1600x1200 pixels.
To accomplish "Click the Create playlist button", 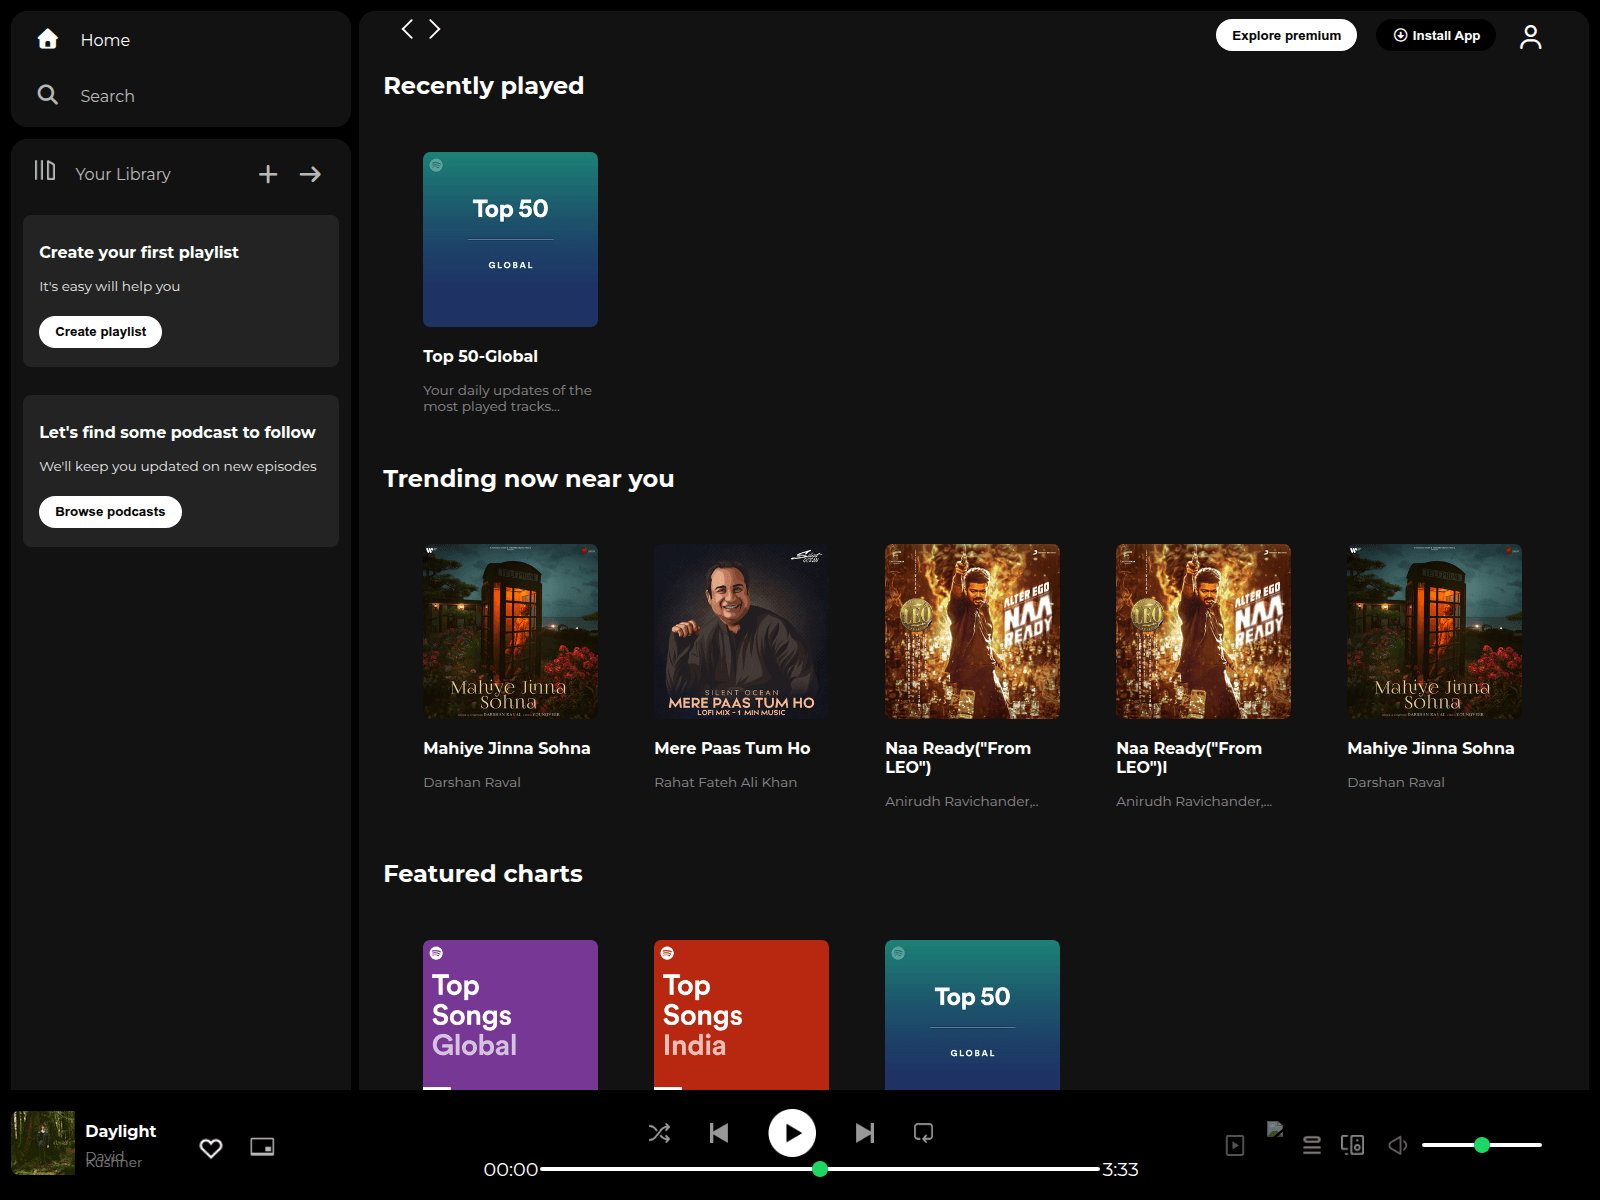I will point(100,332).
